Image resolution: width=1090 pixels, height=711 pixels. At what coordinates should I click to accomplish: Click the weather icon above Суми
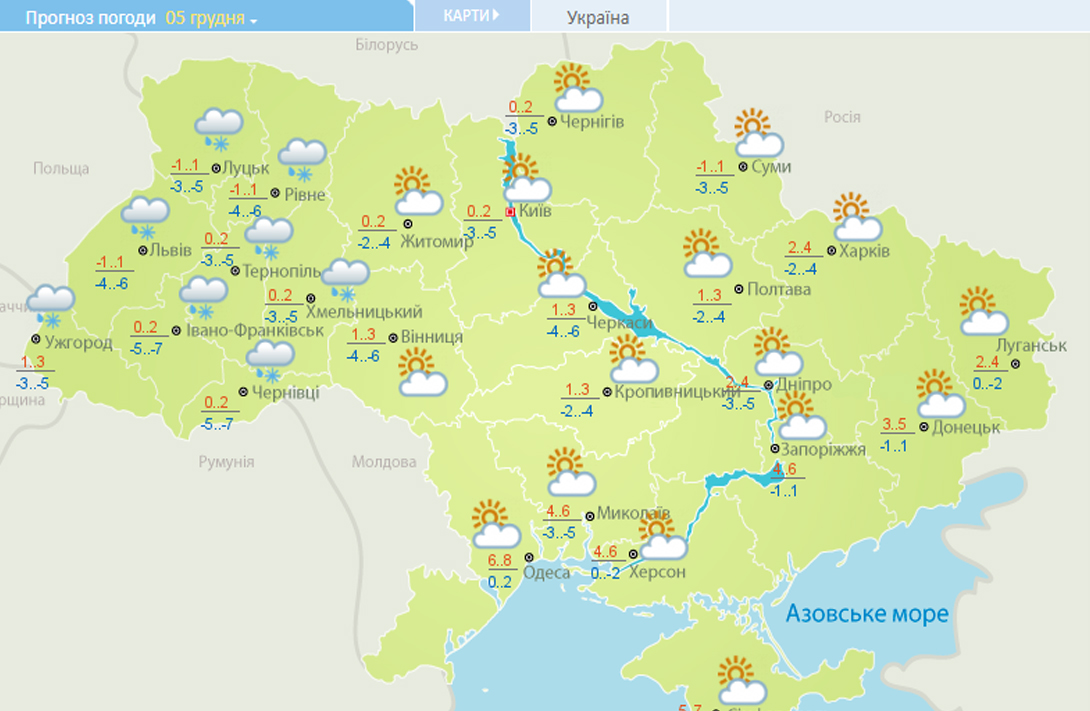[x=751, y=132]
